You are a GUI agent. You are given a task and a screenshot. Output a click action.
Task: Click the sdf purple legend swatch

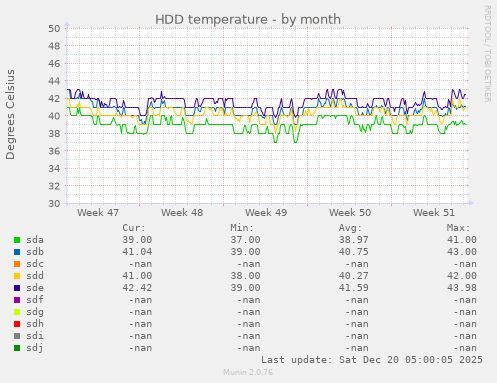click(x=17, y=300)
